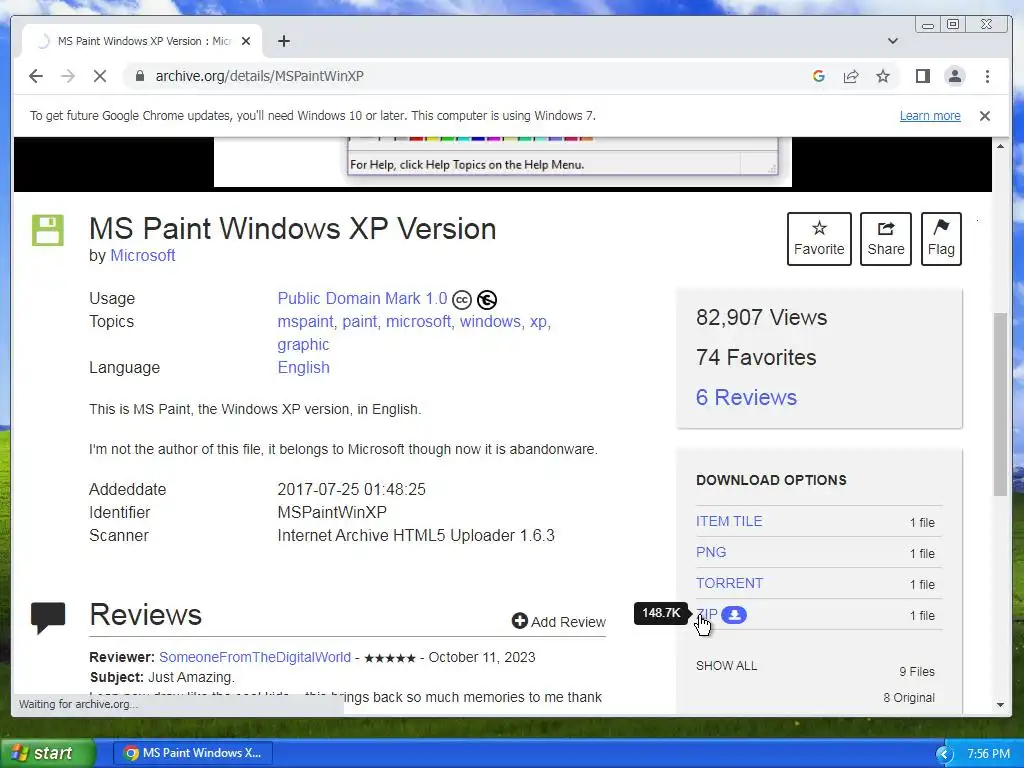
Task: Click the speech bubble Reviews icon
Action: click(48, 616)
